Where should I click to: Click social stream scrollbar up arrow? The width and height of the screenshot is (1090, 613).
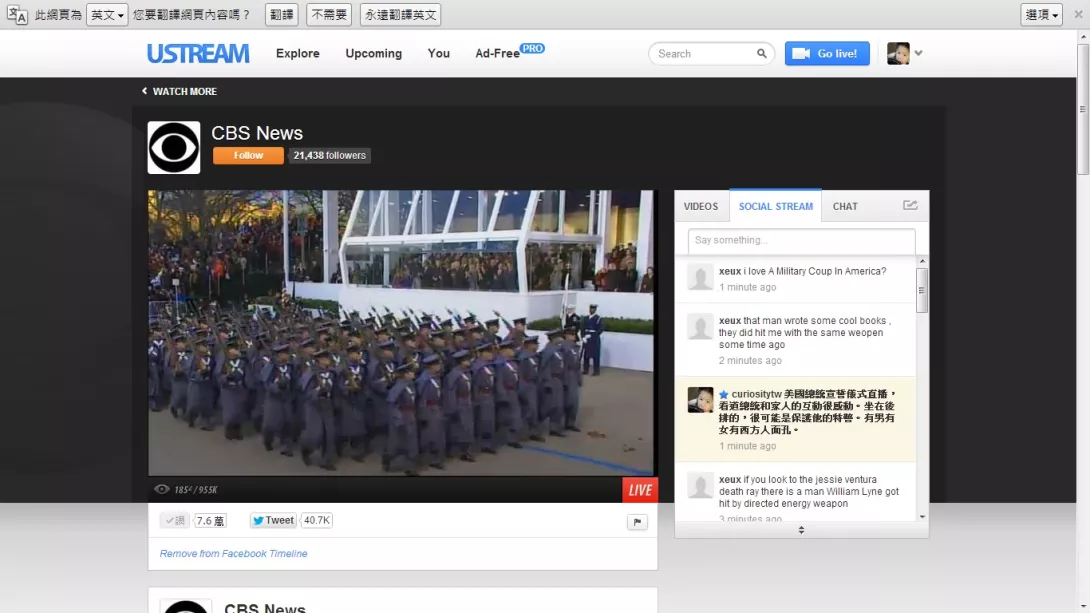coord(922,261)
